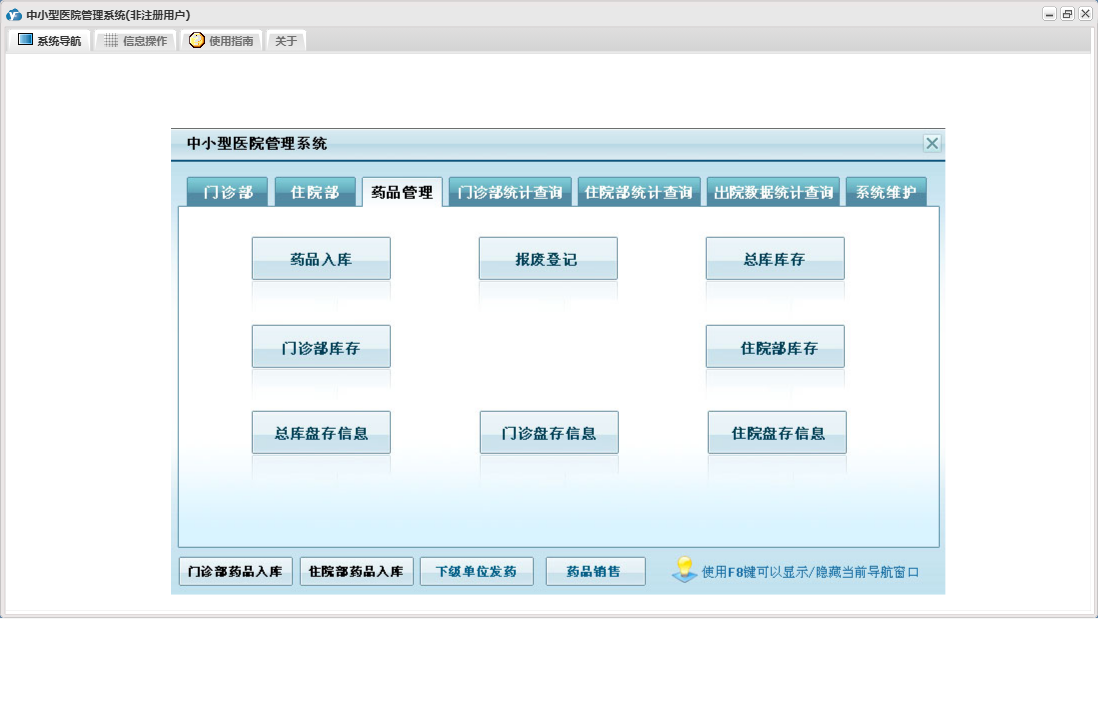Minimize the main application window
The image size is (1098, 716).
pos(1049,14)
